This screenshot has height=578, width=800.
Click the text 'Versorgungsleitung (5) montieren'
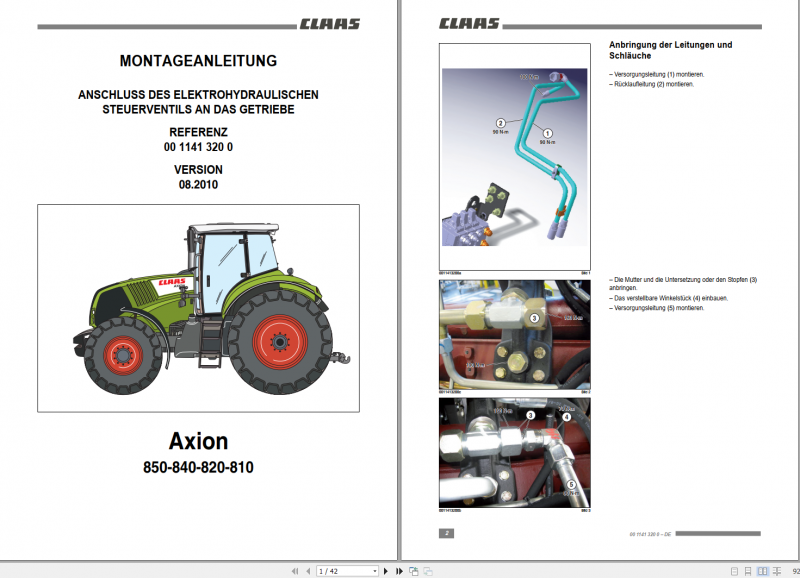pos(659,308)
